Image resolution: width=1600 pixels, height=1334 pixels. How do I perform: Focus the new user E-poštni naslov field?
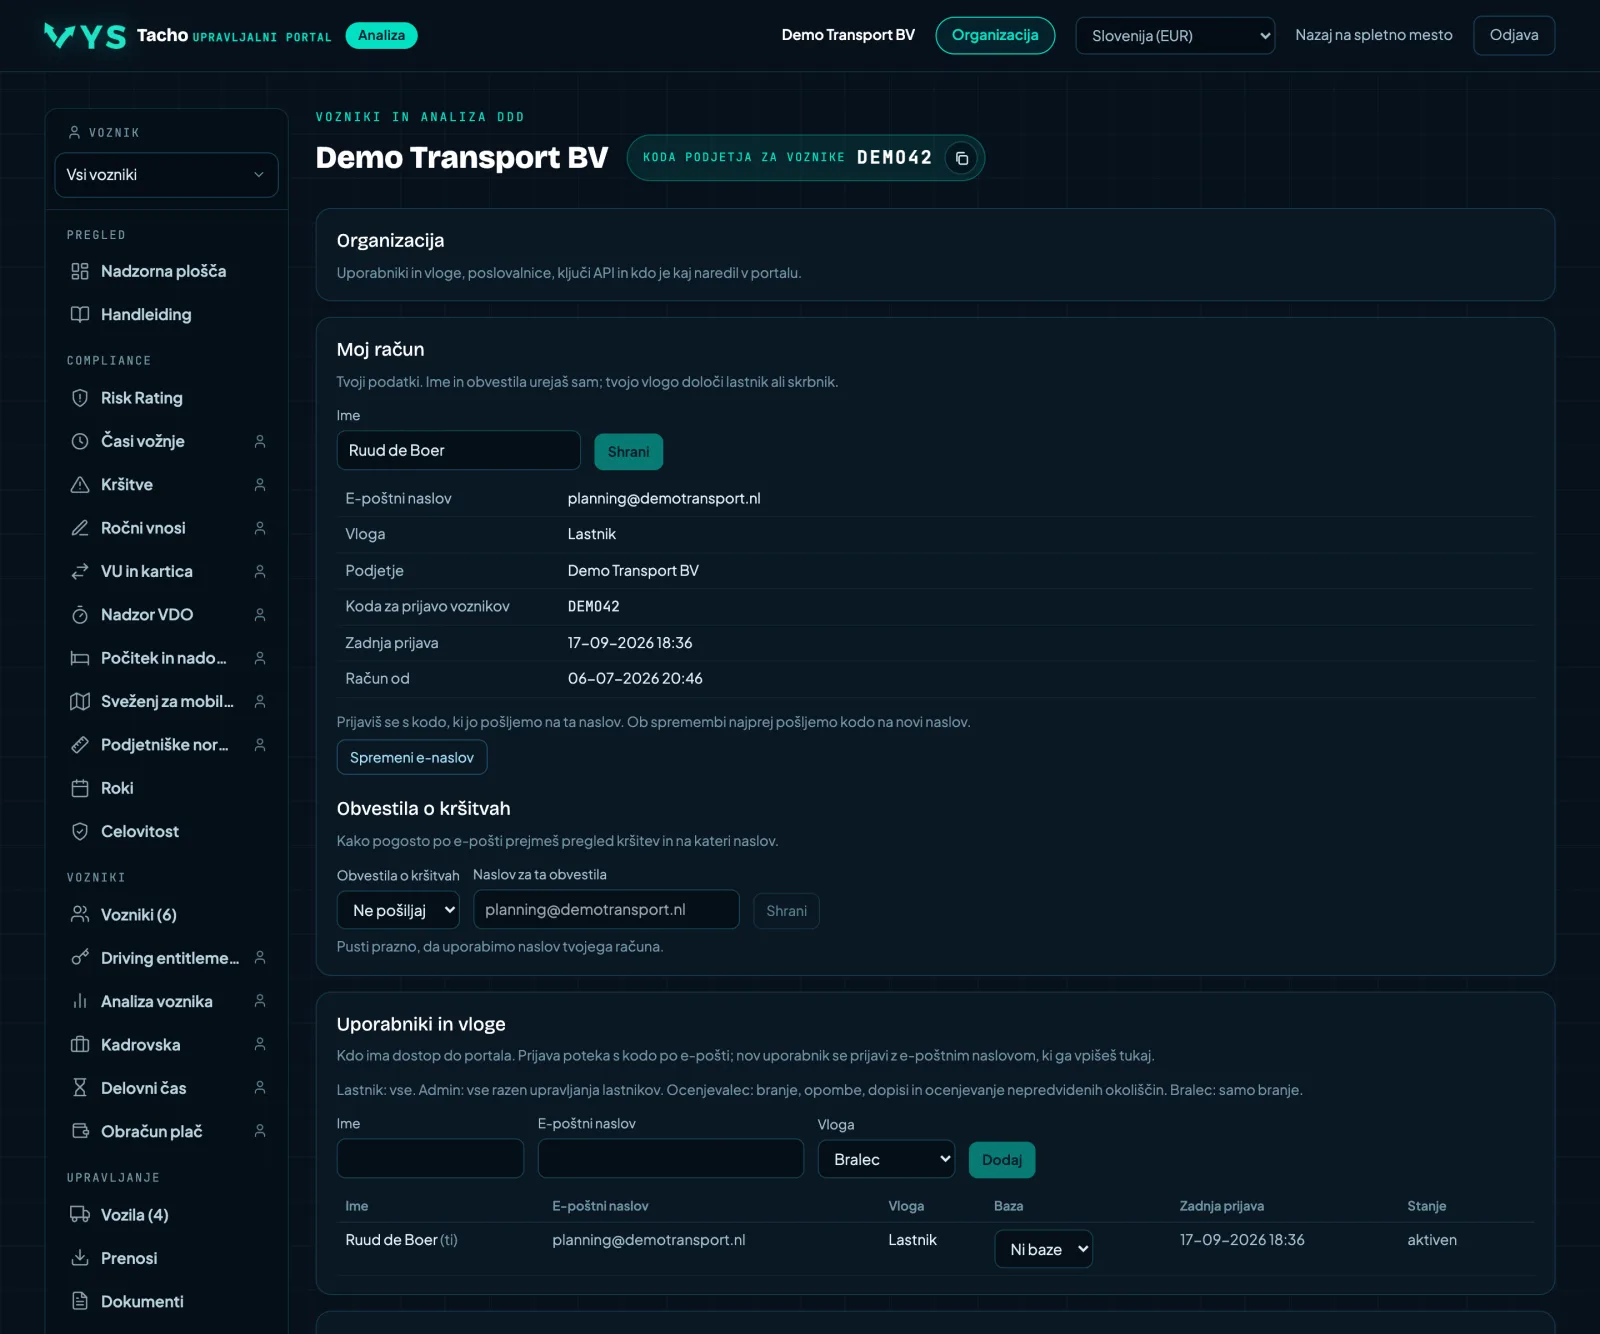tap(671, 1158)
